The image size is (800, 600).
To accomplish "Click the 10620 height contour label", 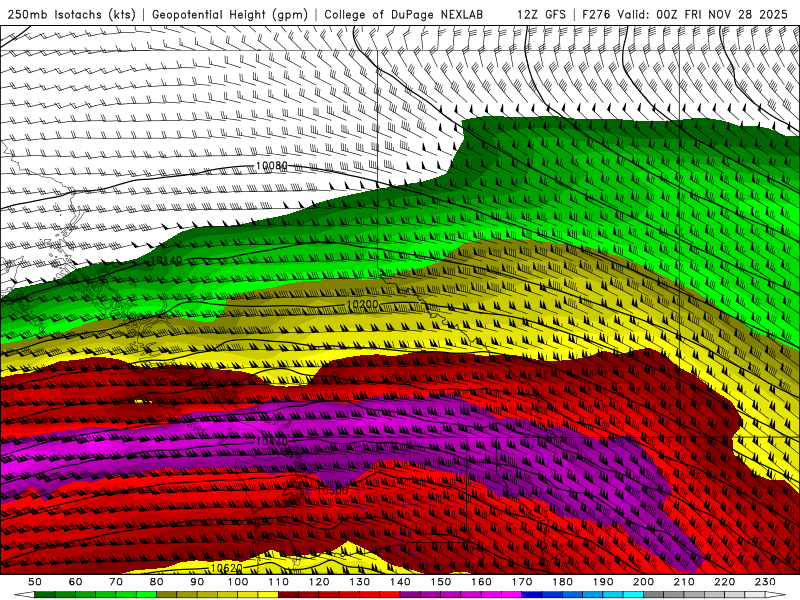I will point(226,568).
